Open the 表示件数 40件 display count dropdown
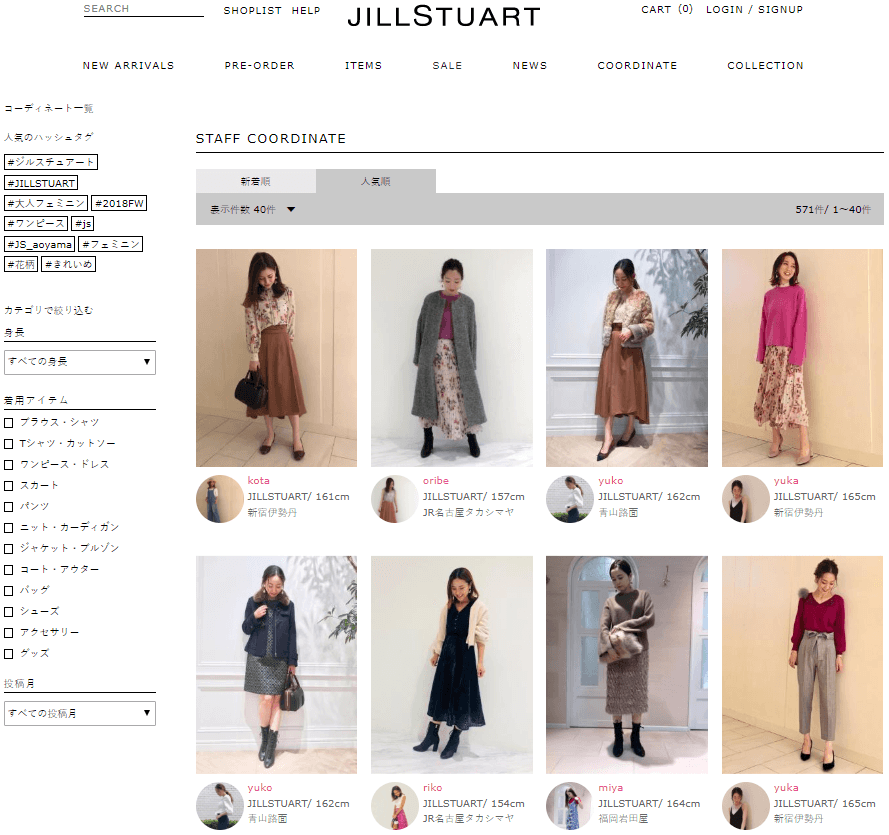 click(x=253, y=210)
